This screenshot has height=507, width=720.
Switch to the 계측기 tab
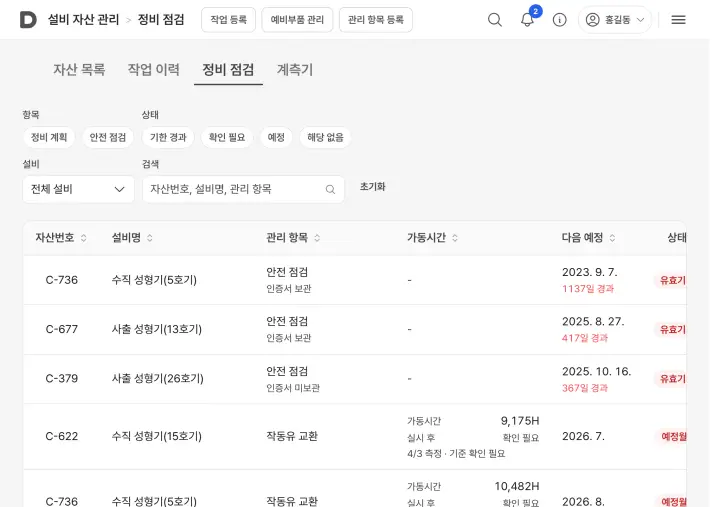295,70
